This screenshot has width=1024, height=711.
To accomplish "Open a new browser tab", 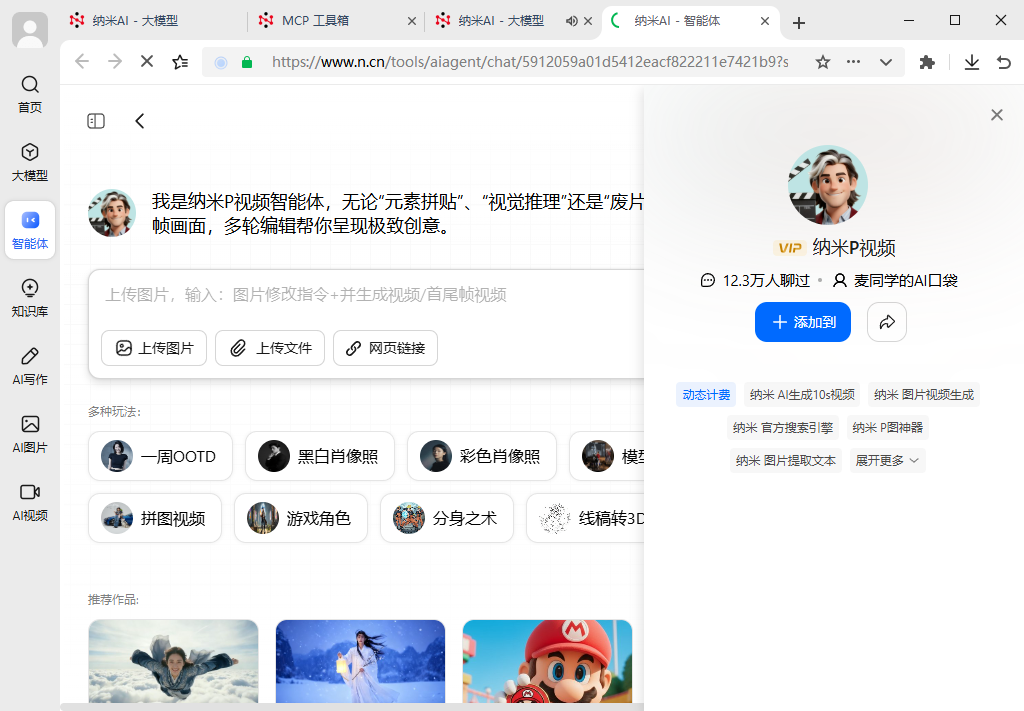I will [799, 23].
